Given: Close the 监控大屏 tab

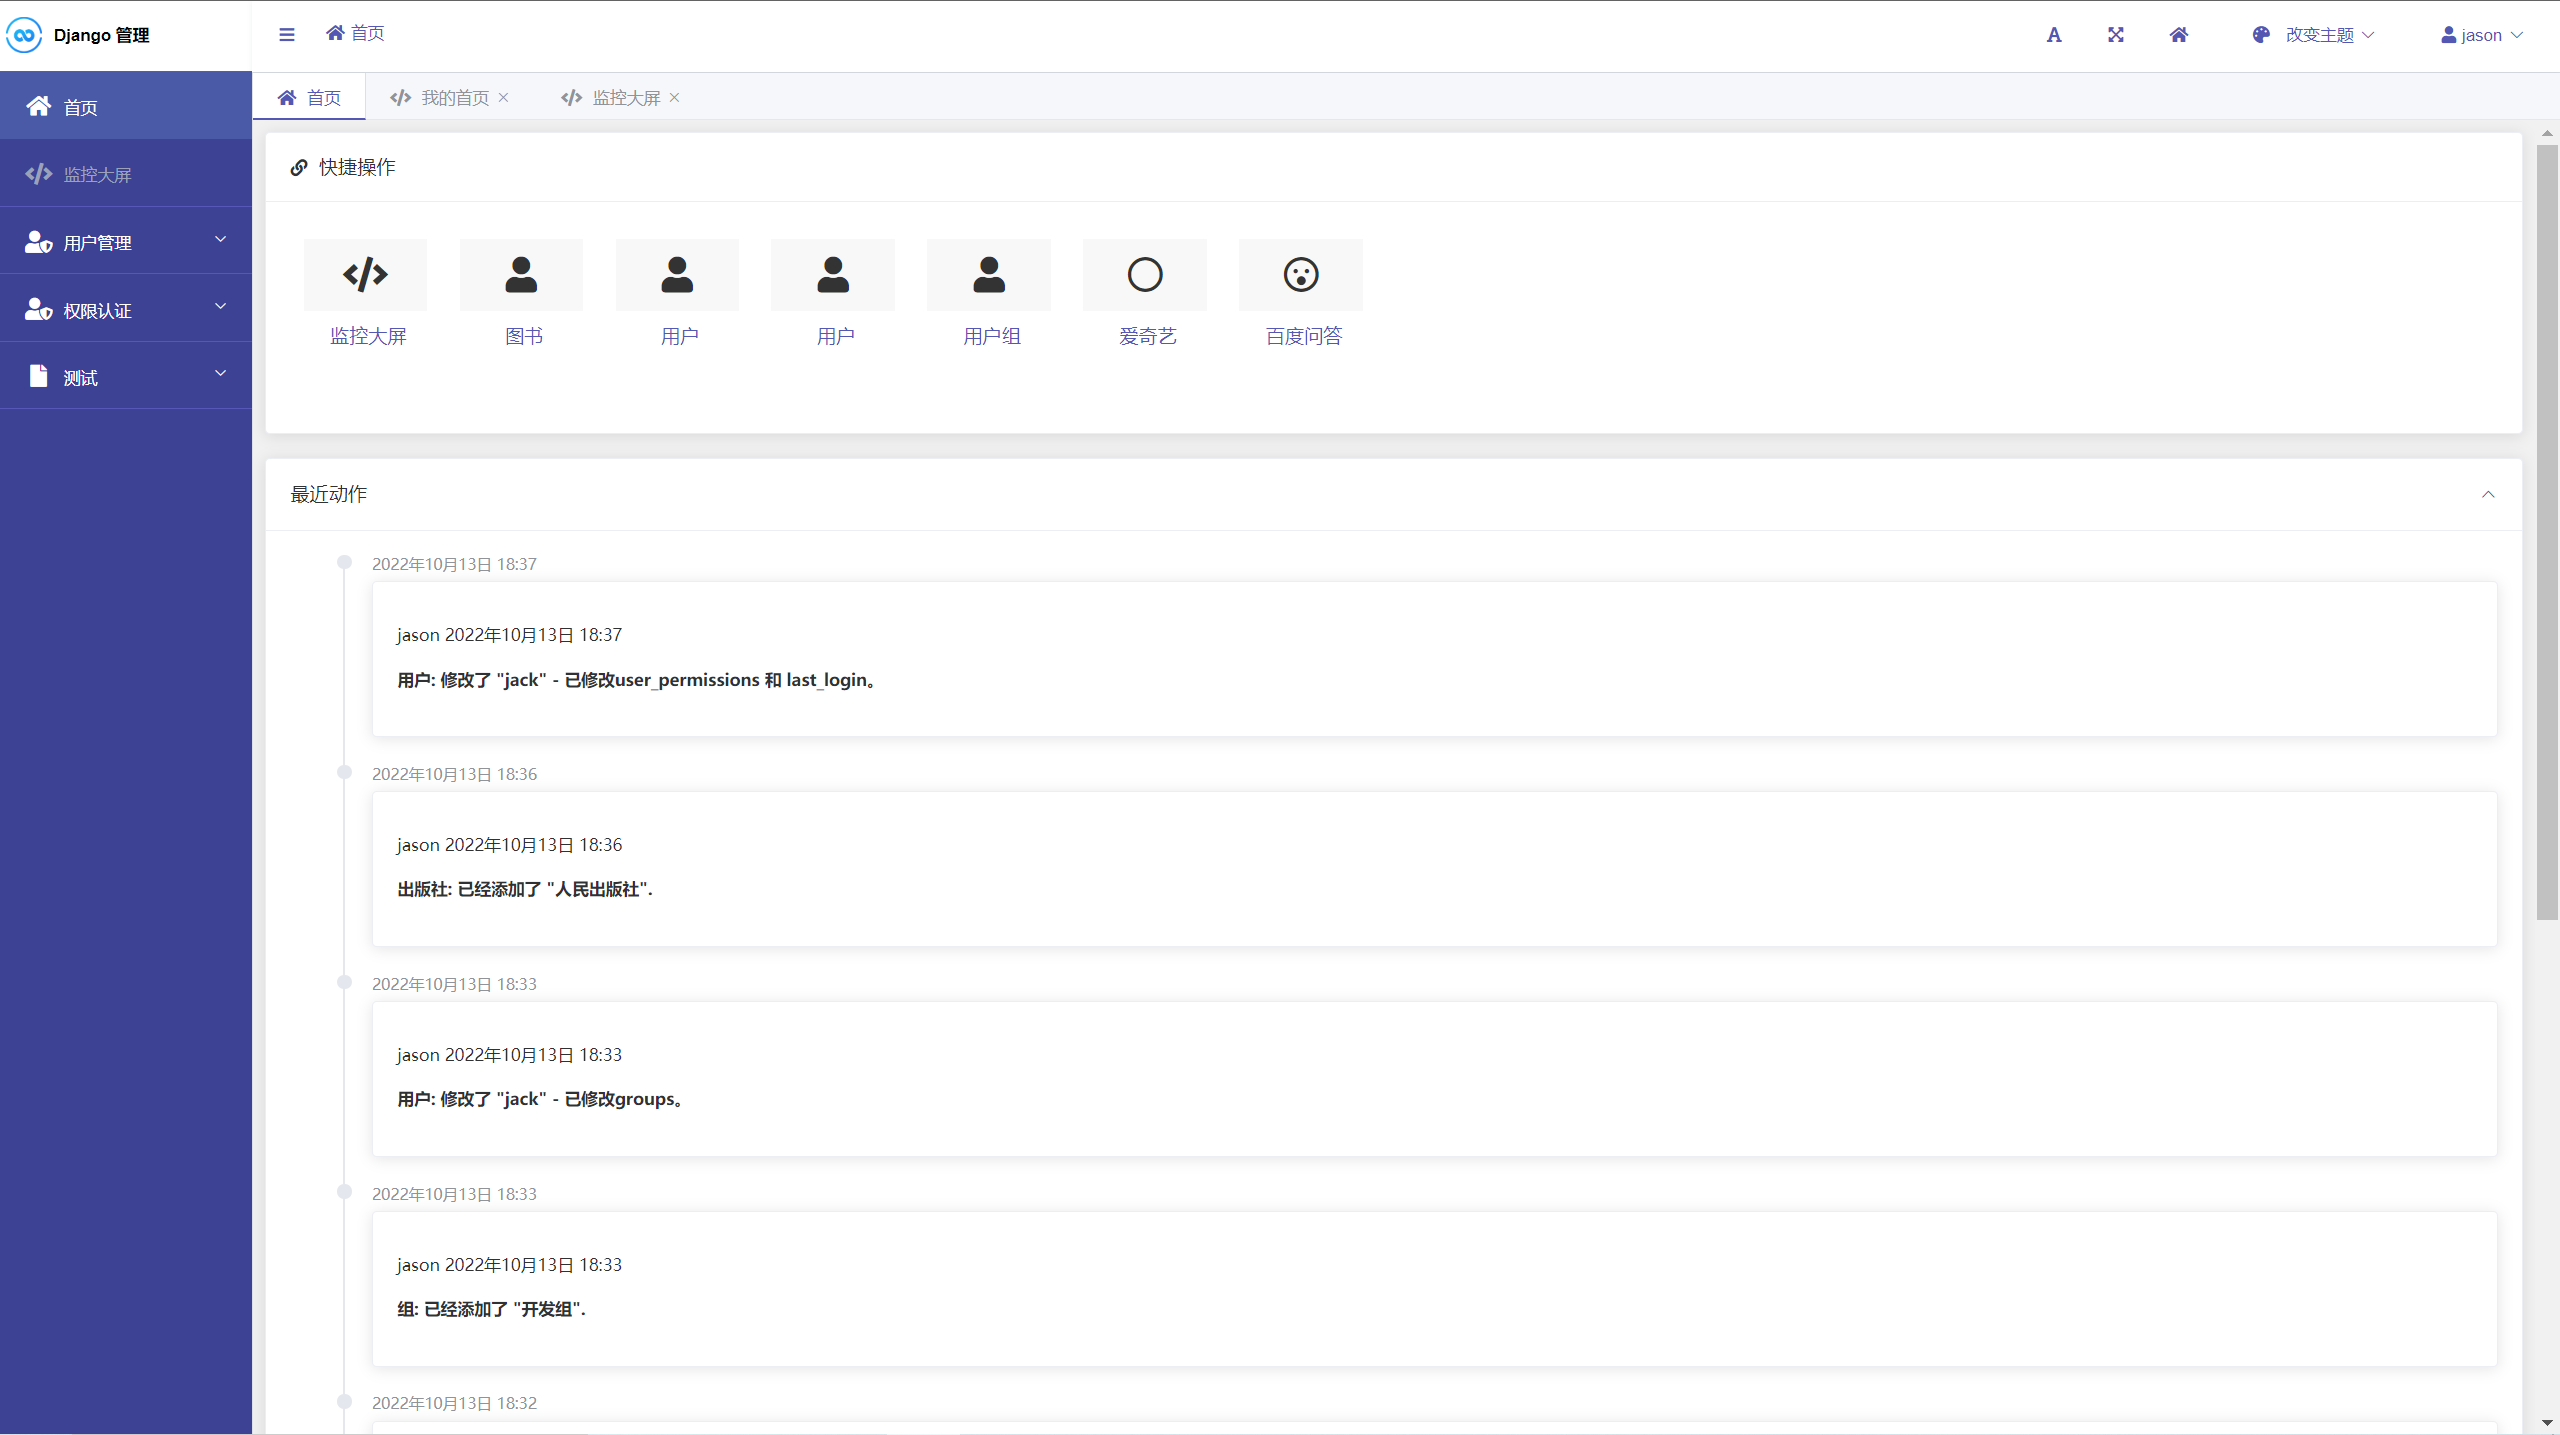Looking at the screenshot, I should 675,98.
